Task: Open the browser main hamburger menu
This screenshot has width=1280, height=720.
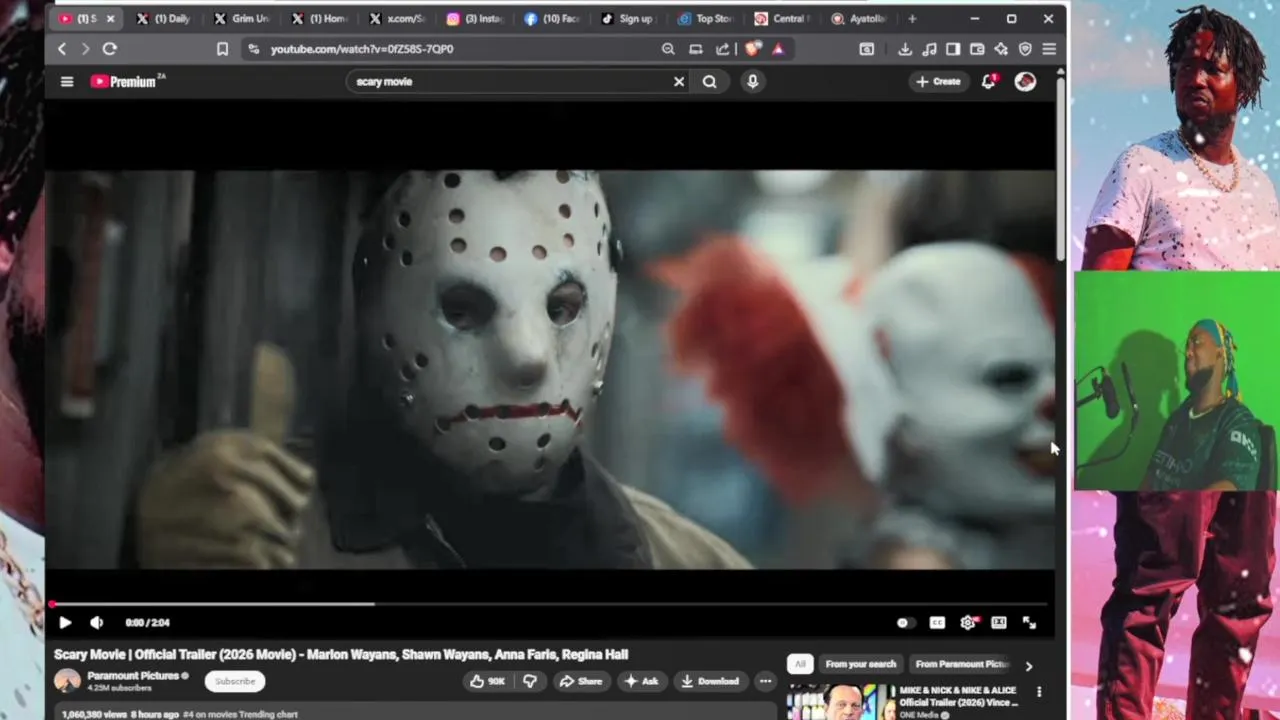Action: coord(1049,49)
